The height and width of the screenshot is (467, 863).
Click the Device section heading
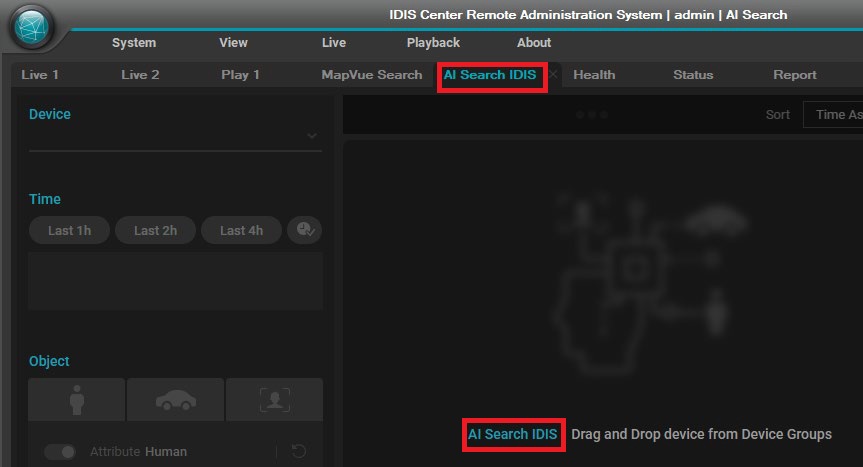coord(50,114)
